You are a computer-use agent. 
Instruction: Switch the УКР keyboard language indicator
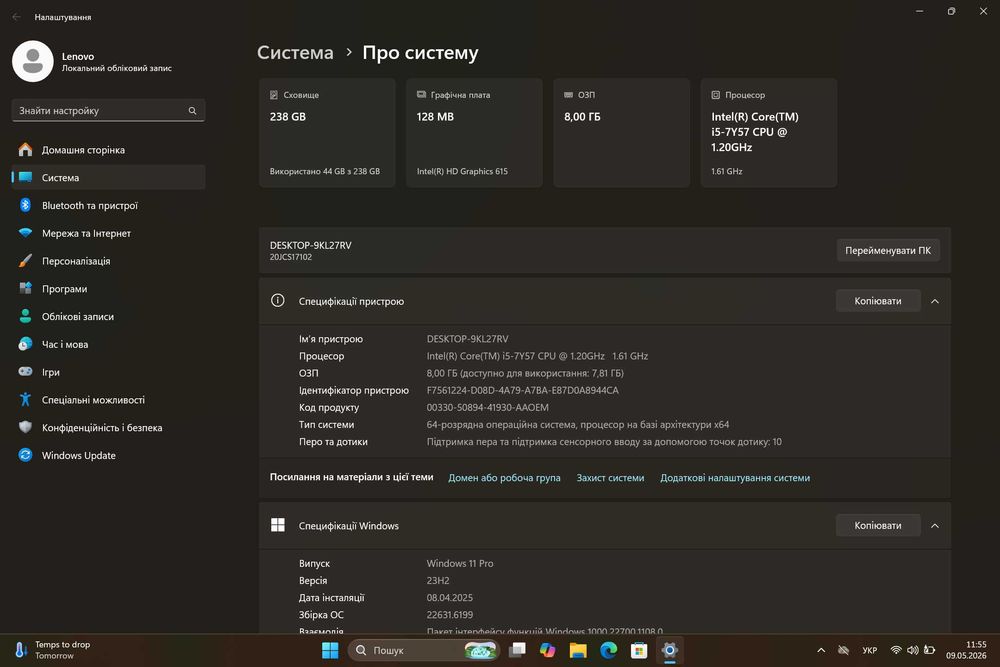(x=869, y=650)
